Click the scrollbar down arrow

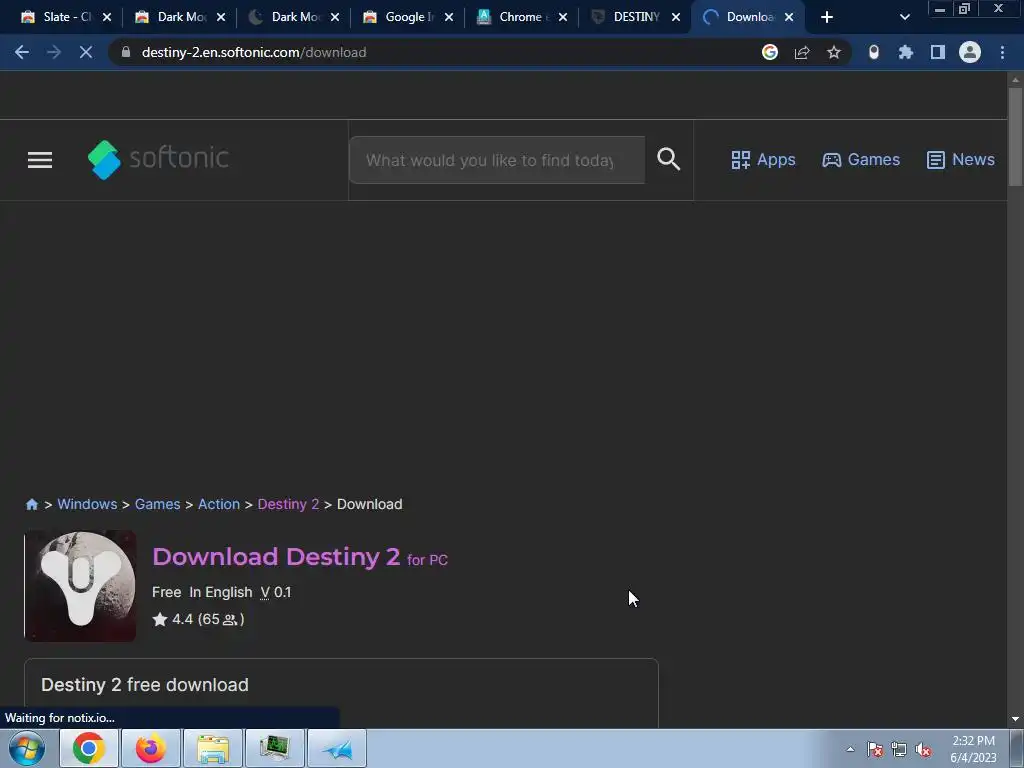1015,719
